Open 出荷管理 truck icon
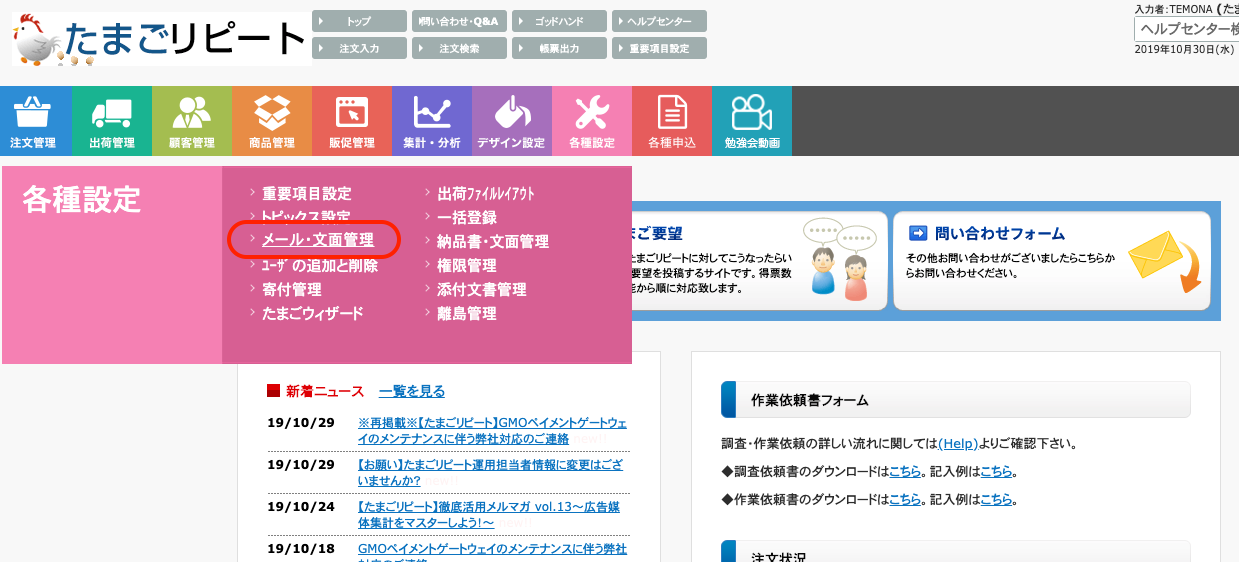 click(112, 121)
